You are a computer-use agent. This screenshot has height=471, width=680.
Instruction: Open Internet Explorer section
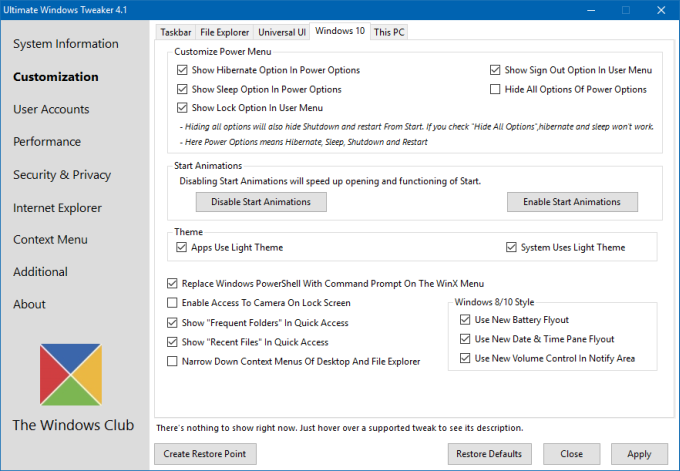click(x=57, y=208)
